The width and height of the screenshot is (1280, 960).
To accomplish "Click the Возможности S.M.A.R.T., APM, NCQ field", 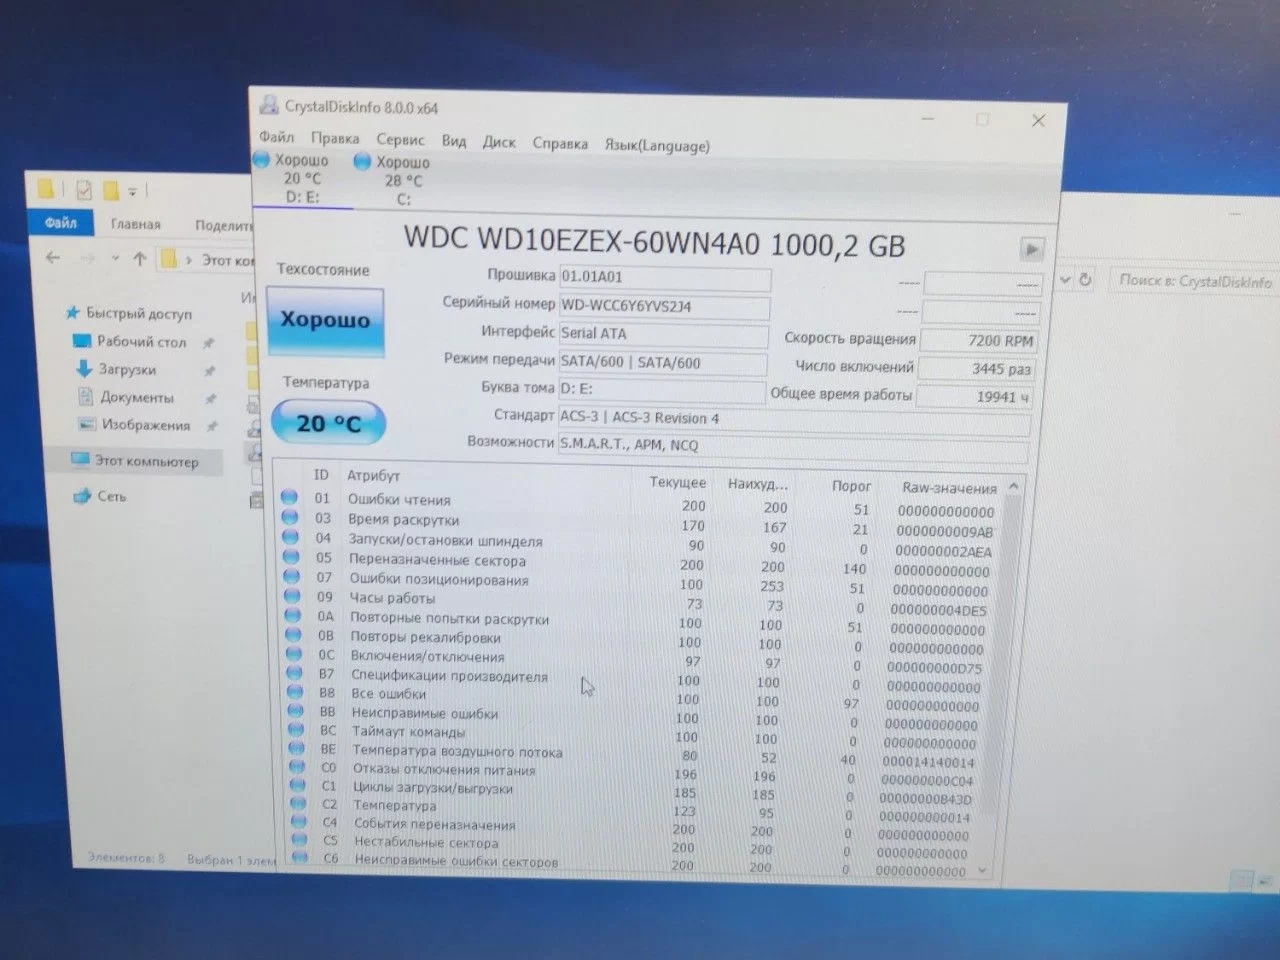I will point(793,446).
